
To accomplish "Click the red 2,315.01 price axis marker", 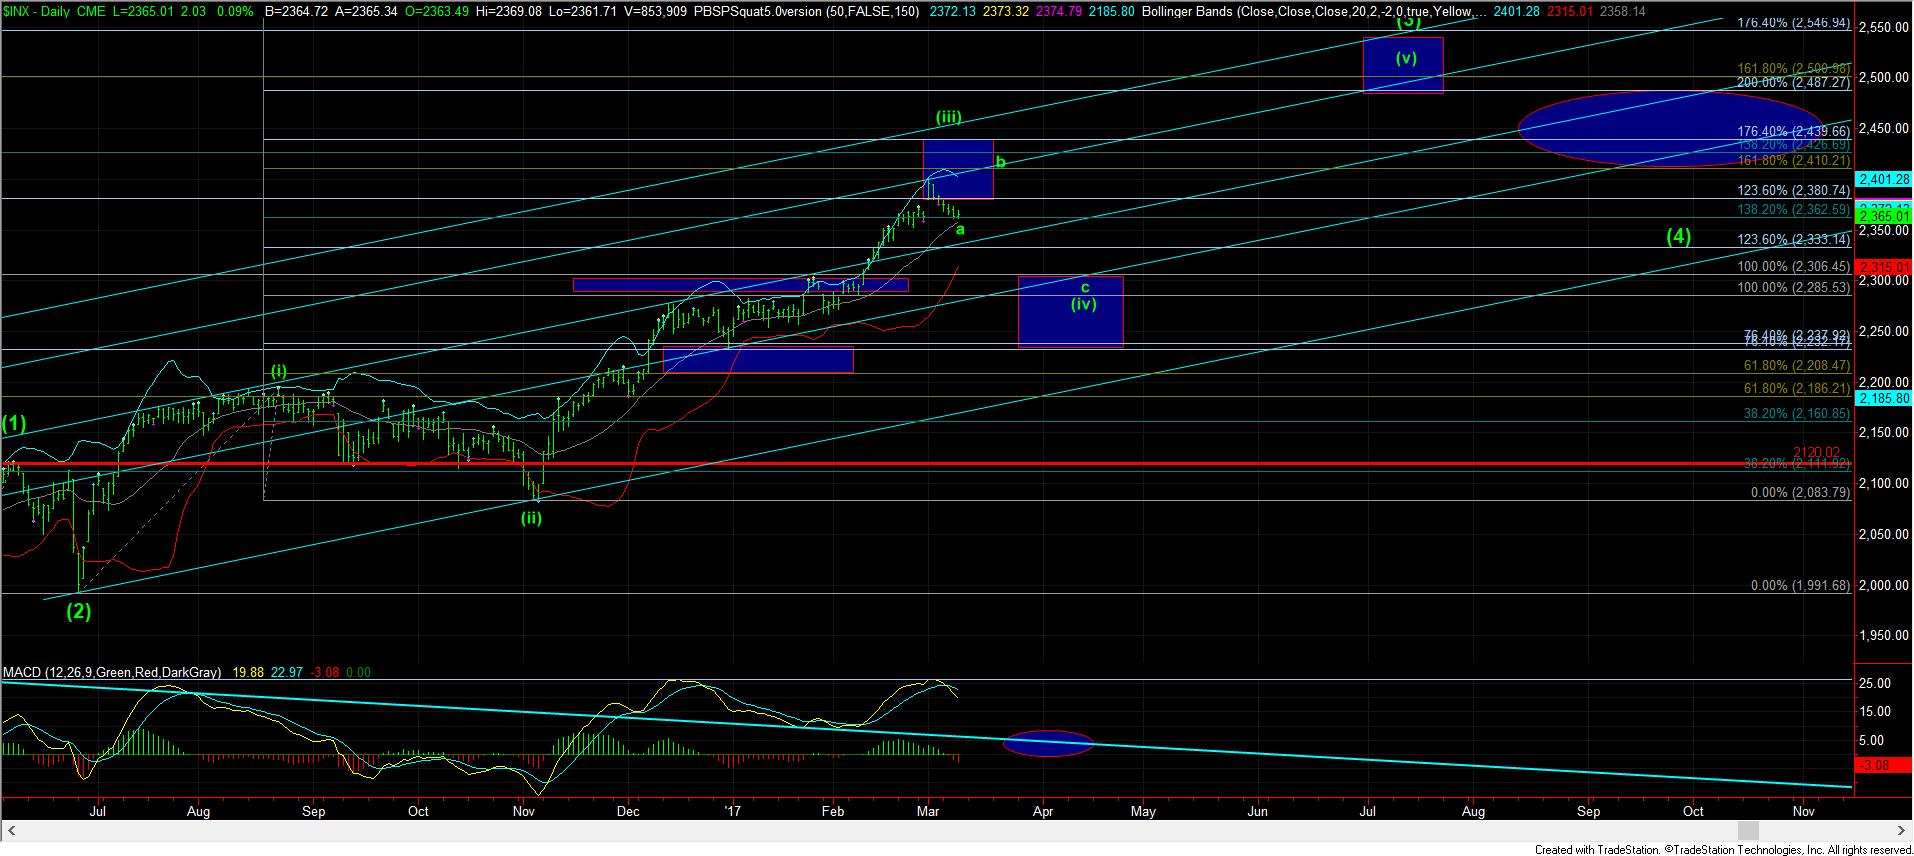I will tap(1883, 267).
